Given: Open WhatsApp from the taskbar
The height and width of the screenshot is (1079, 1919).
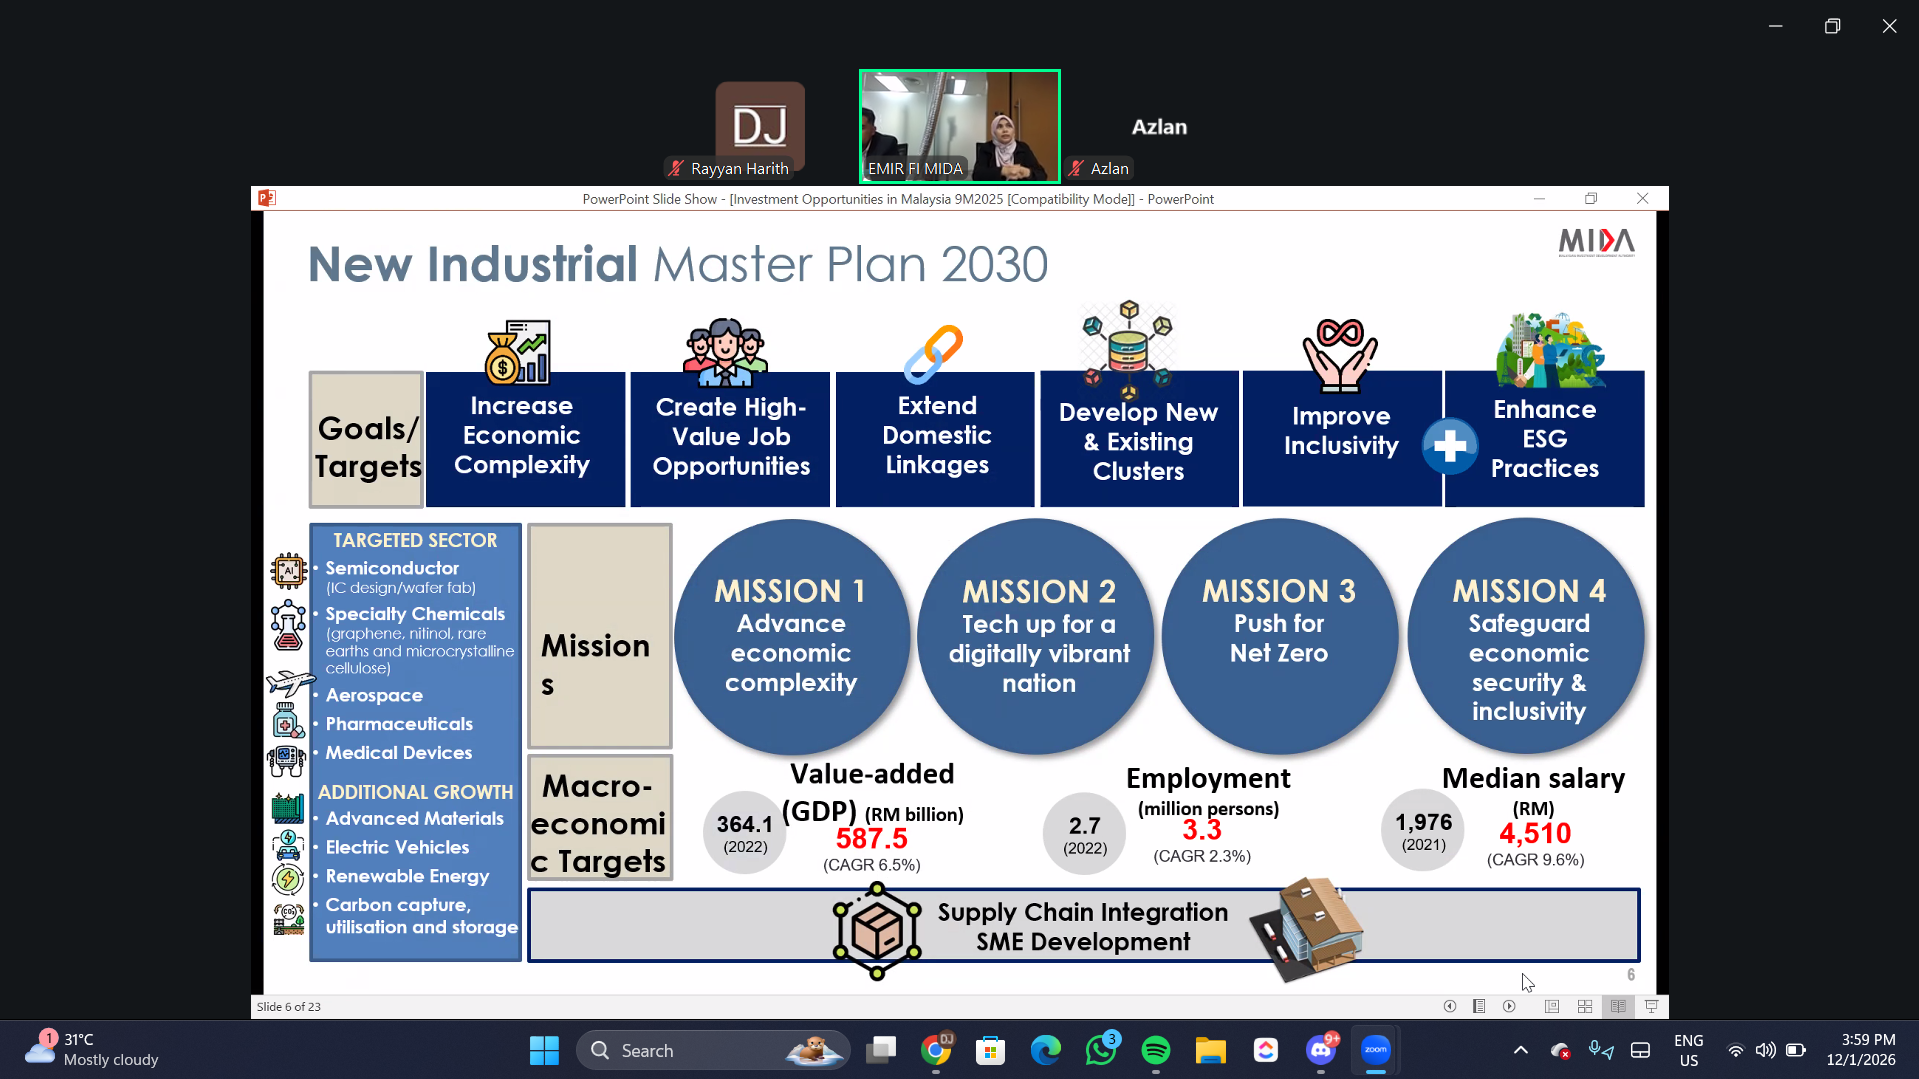Looking at the screenshot, I should tap(1100, 1050).
